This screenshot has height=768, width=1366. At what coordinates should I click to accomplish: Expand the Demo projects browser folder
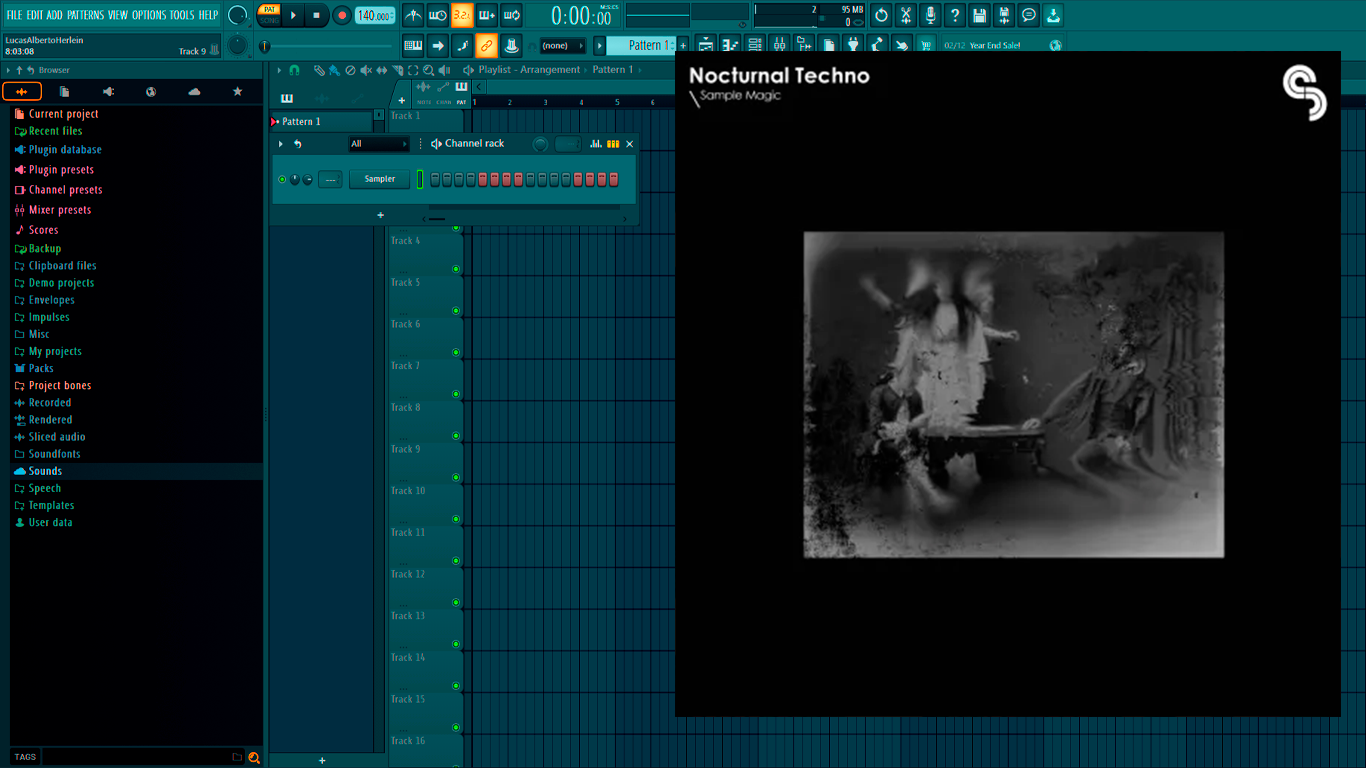point(61,283)
